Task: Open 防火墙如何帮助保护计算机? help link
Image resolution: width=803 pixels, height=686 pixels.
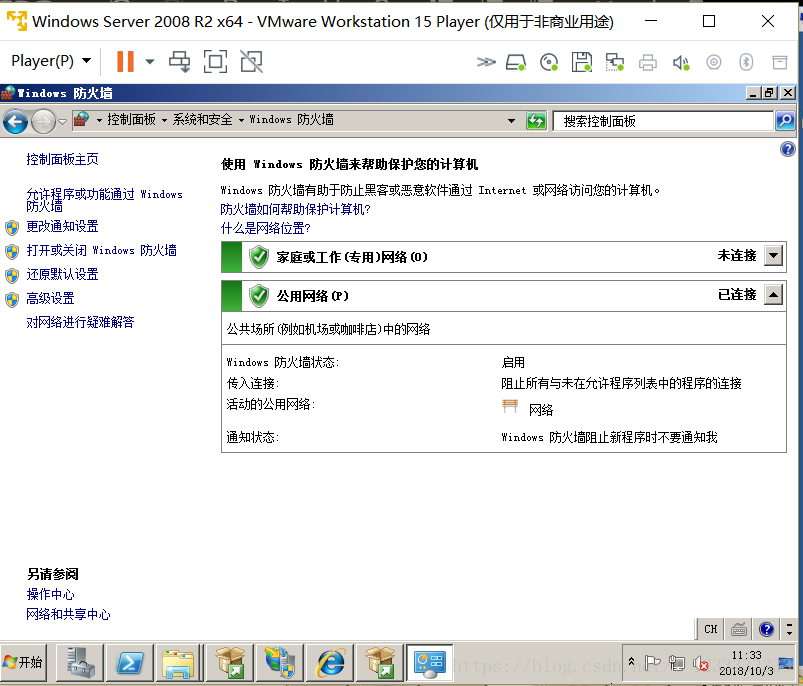Action: tap(295, 209)
